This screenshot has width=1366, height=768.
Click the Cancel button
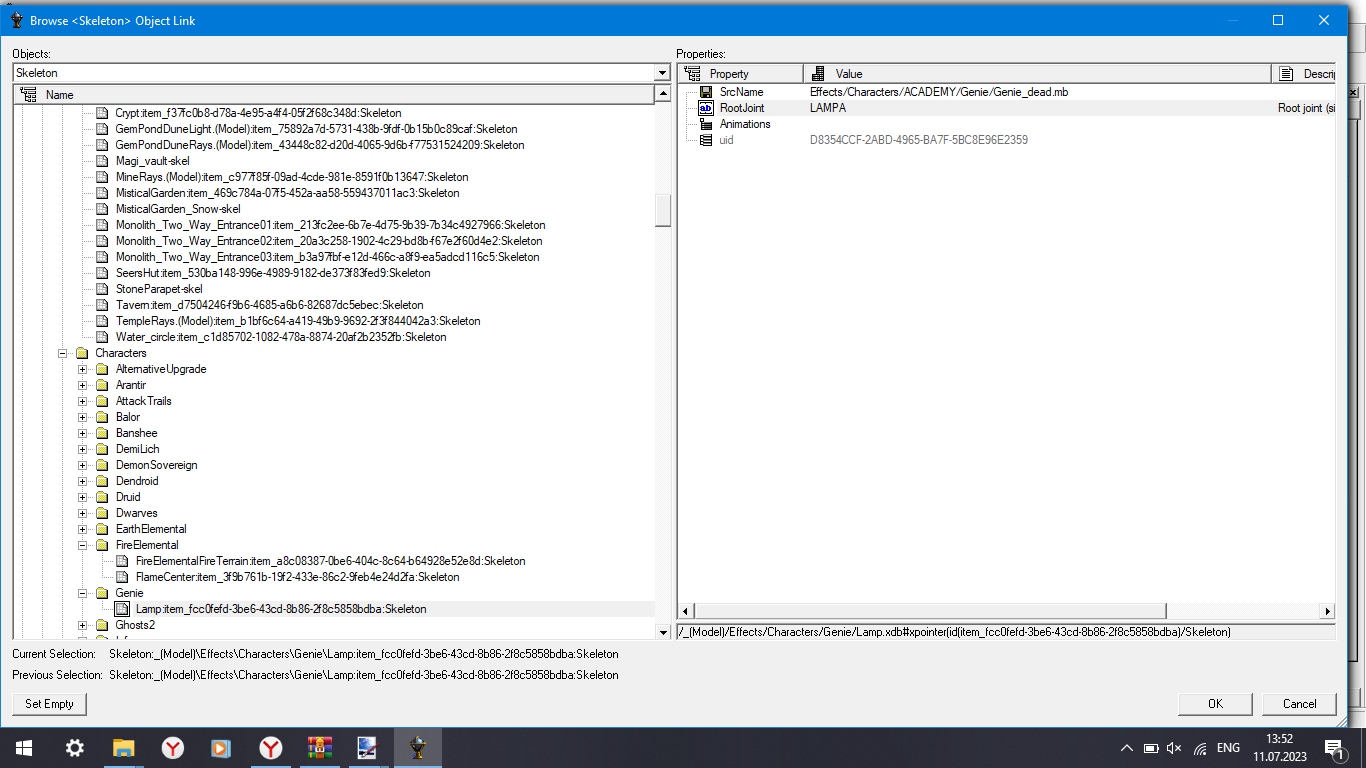pos(1299,704)
